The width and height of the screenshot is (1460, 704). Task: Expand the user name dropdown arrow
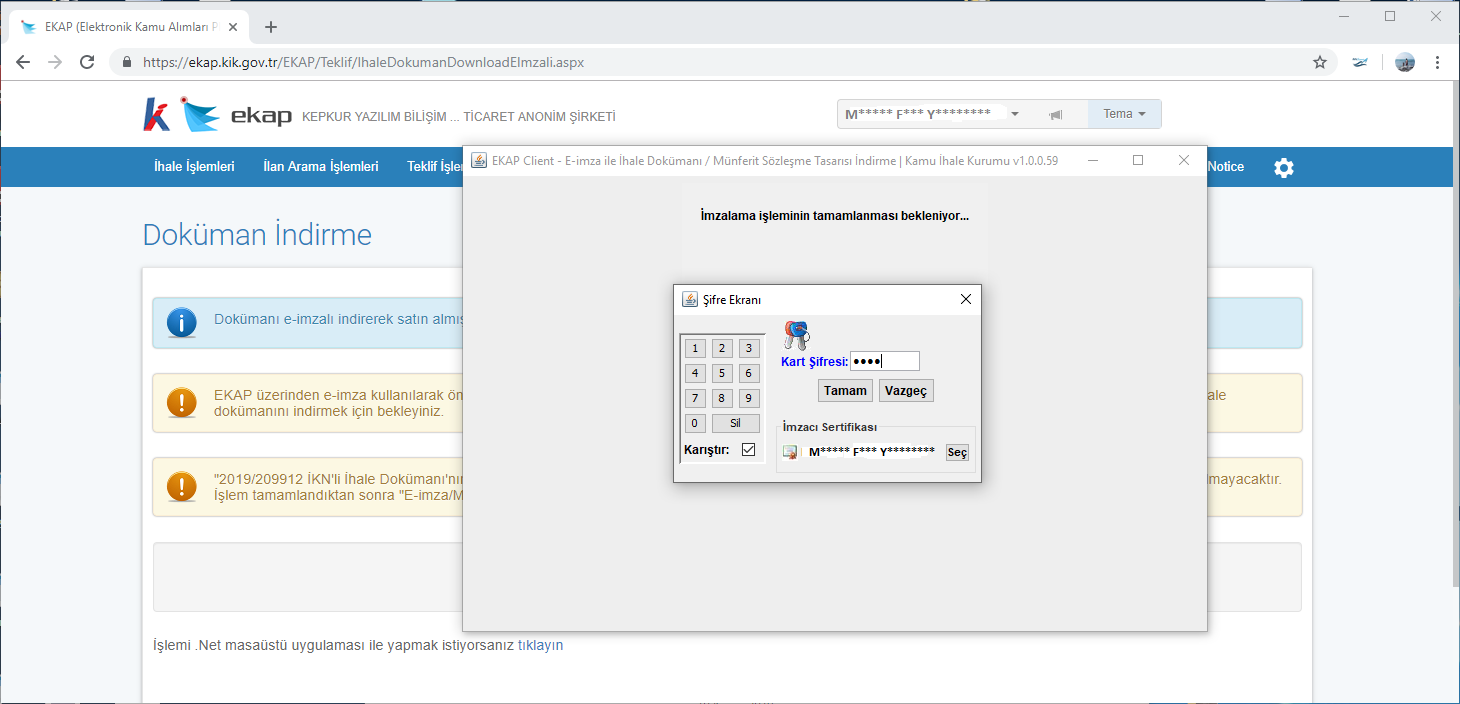pyautogui.click(x=1015, y=115)
